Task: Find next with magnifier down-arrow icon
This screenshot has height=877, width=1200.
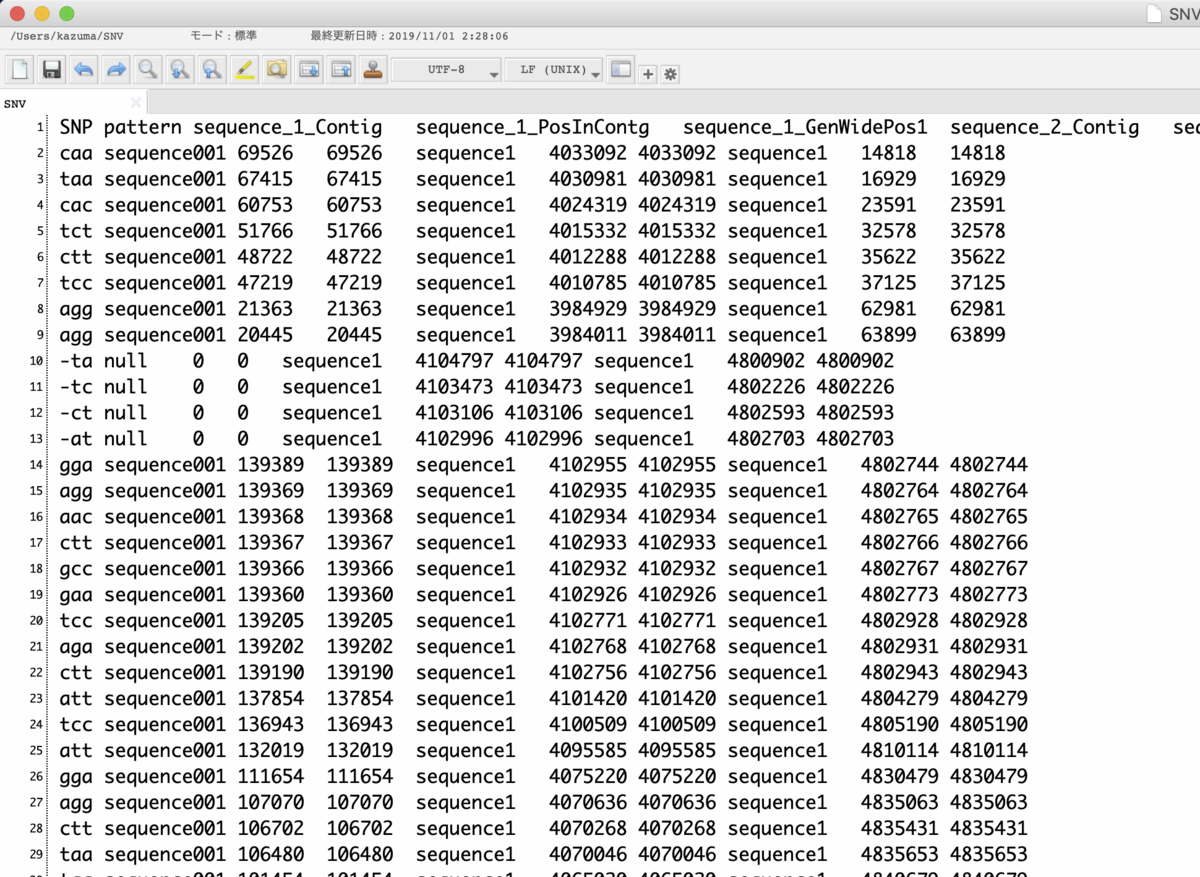Action: click(x=180, y=70)
